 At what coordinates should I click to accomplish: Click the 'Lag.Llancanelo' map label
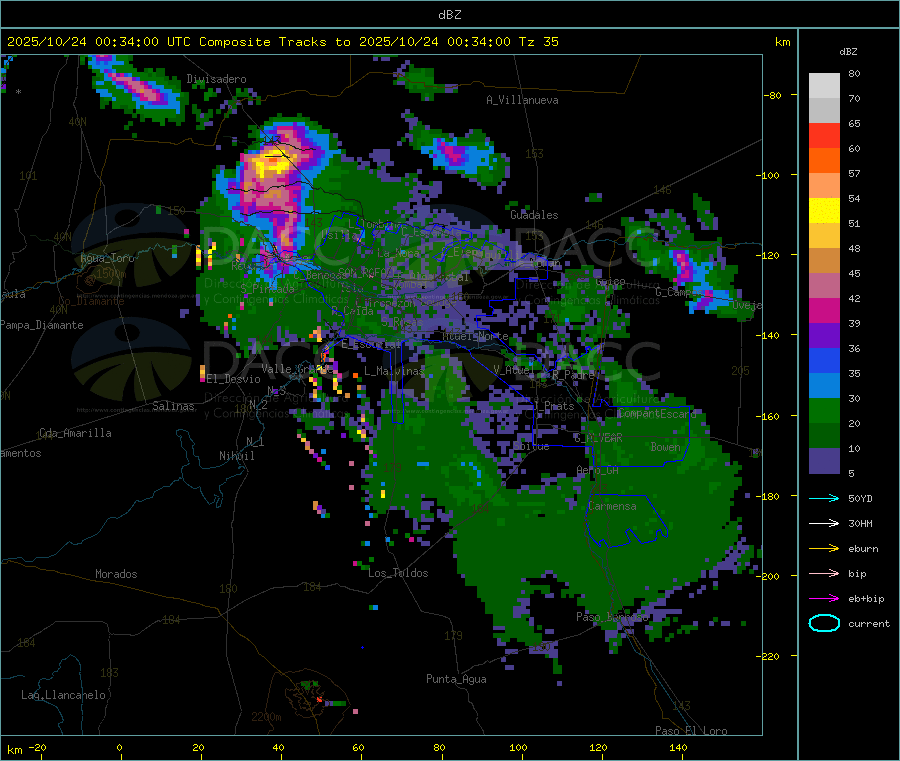click(63, 695)
